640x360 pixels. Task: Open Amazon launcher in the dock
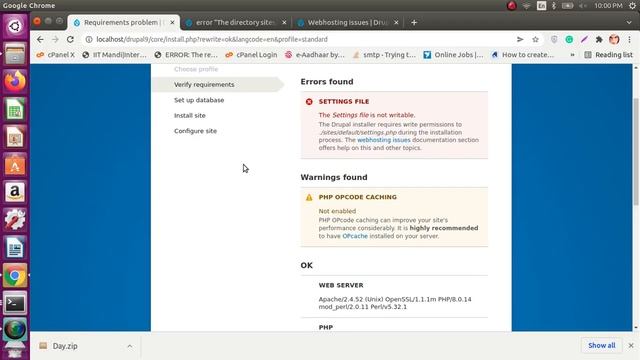click(15, 192)
